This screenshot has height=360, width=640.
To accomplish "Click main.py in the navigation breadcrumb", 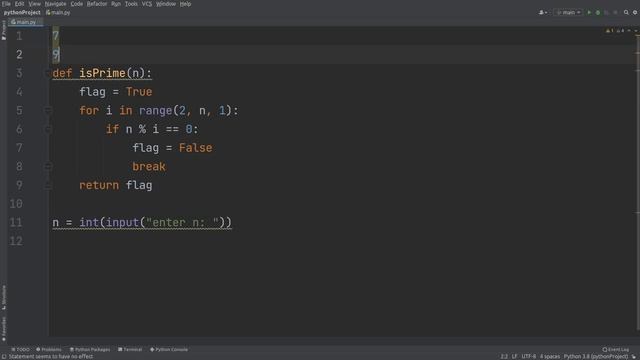I will tap(58, 13).
